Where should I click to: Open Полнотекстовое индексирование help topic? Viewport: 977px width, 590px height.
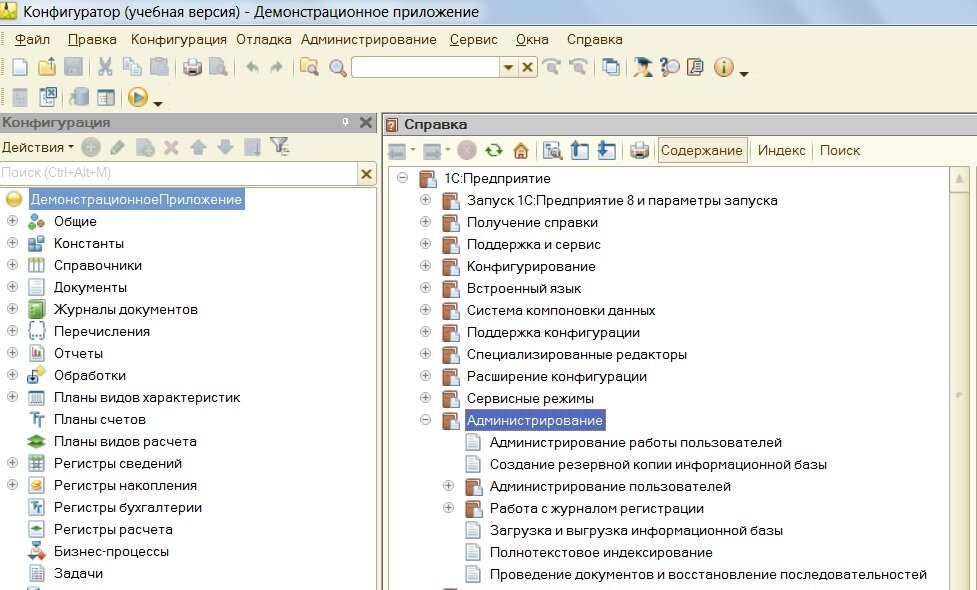pyautogui.click(x=601, y=552)
